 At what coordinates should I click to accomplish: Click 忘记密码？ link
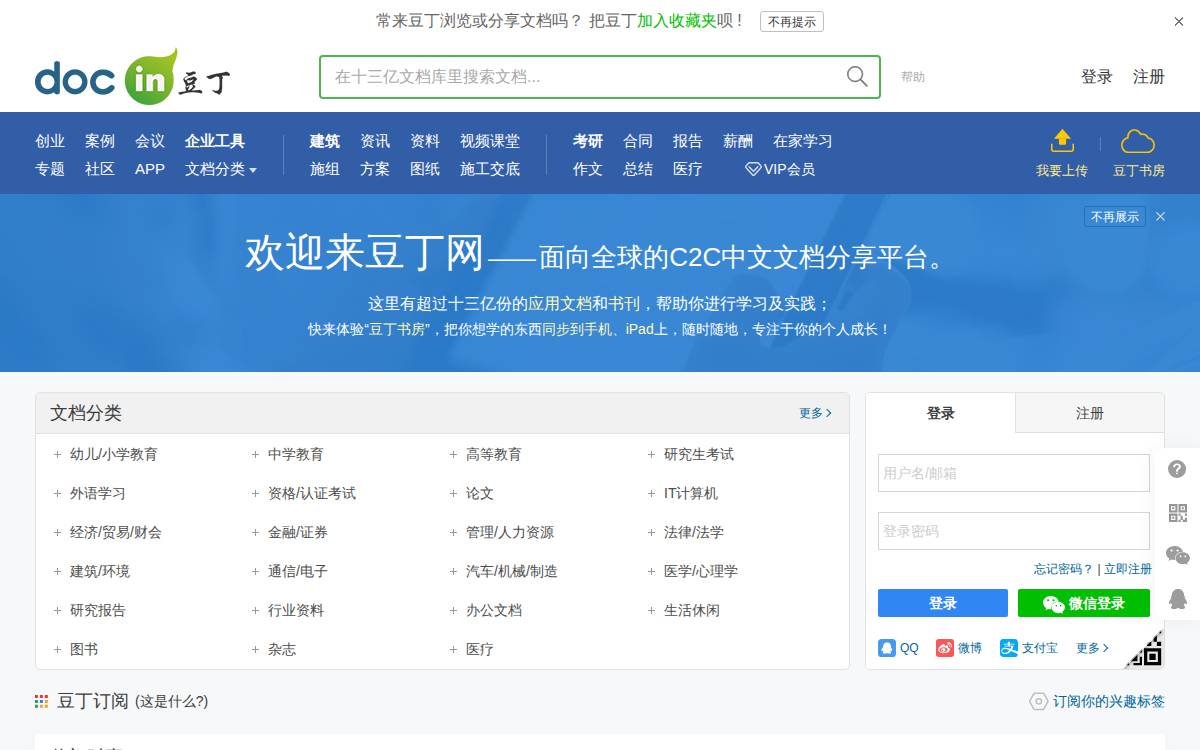[1064, 568]
